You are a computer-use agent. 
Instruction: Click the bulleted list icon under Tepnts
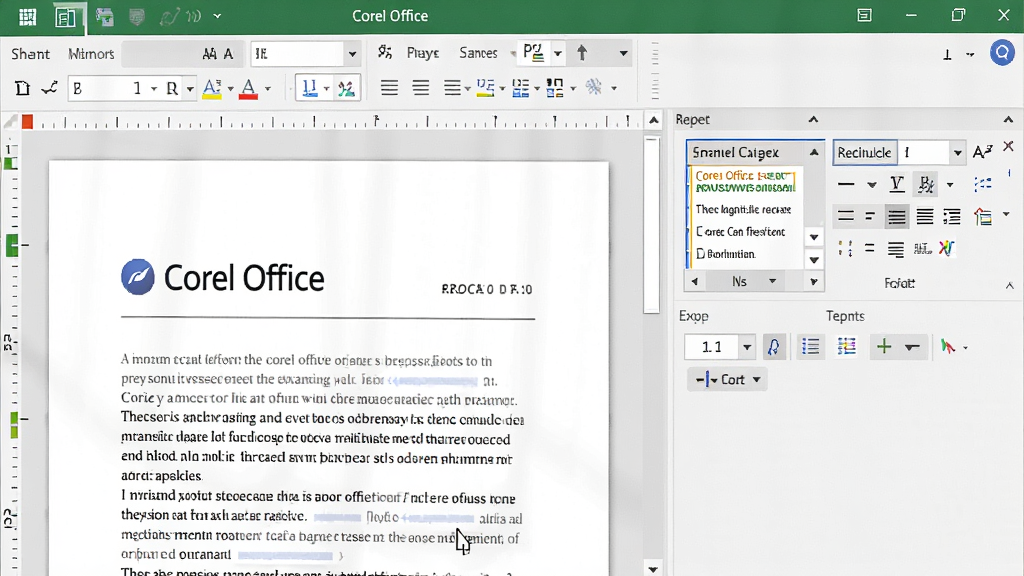click(x=810, y=347)
